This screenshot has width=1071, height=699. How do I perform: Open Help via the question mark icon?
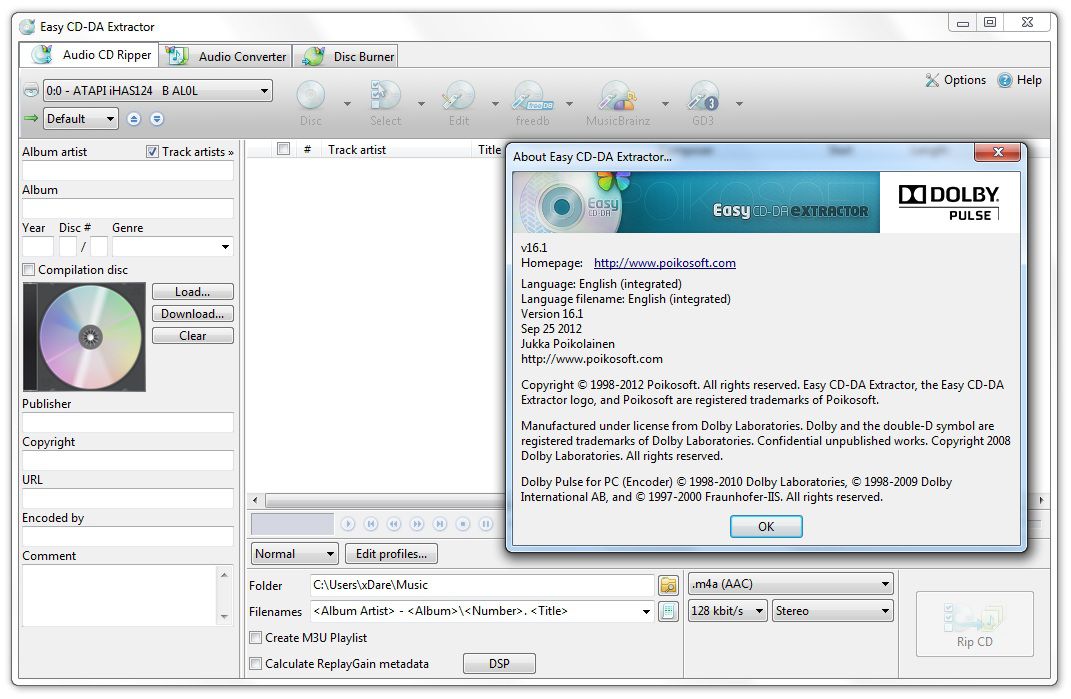tap(1004, 80)
